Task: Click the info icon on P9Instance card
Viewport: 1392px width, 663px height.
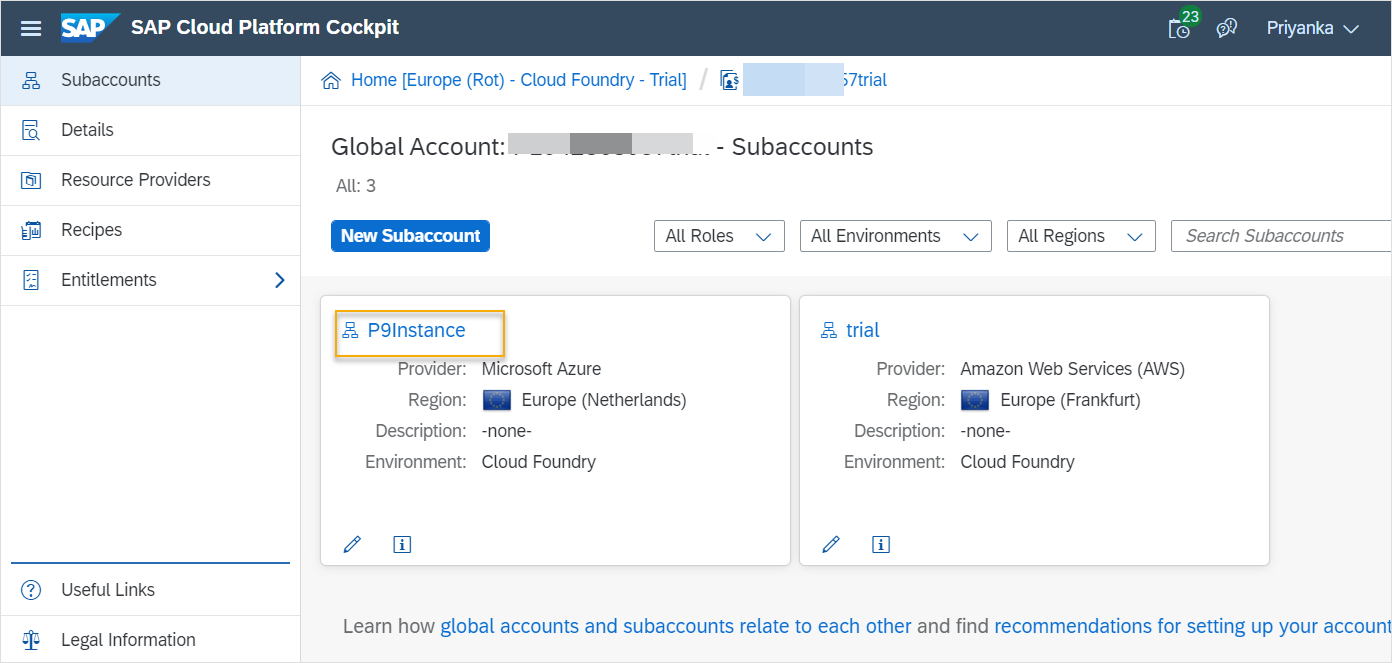Action: tap(402, 544)
